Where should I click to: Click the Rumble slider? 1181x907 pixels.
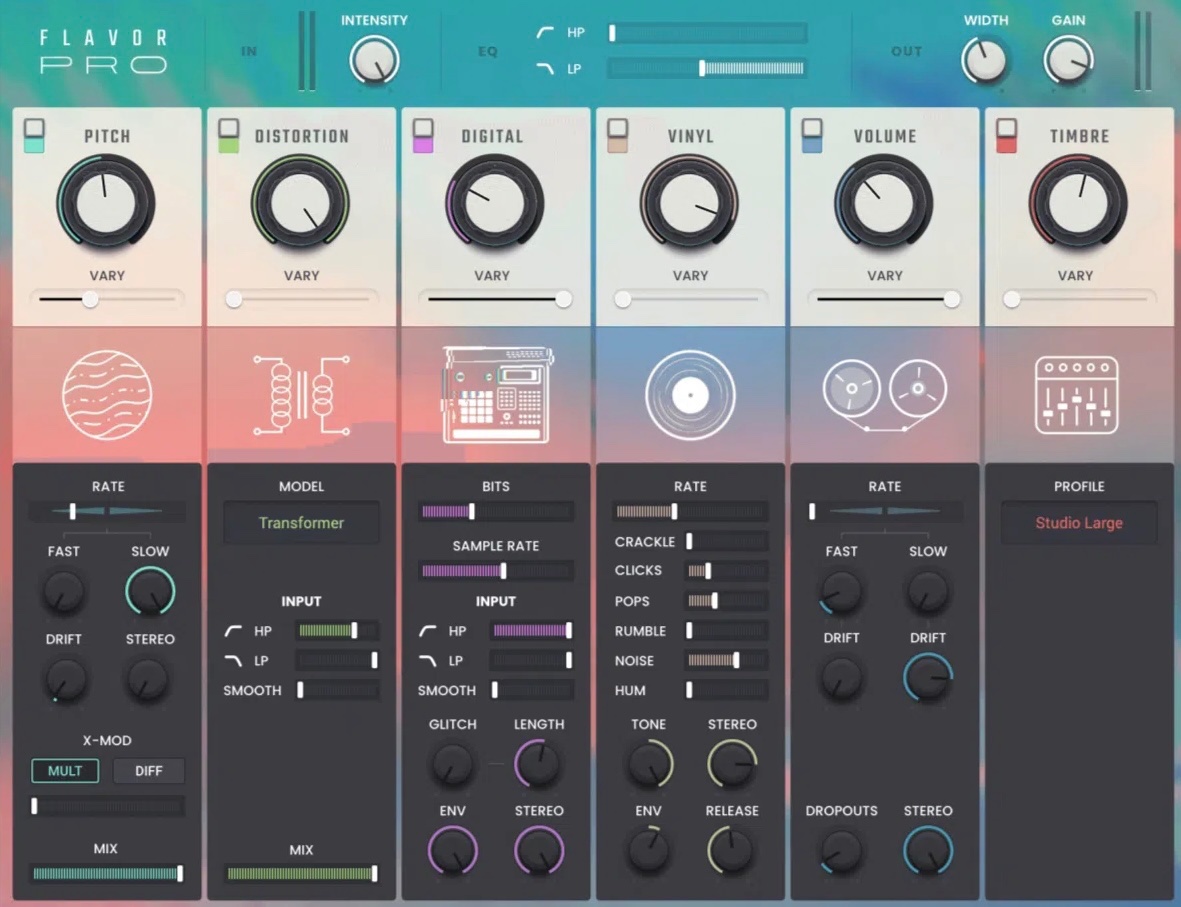tap(726, 630)
